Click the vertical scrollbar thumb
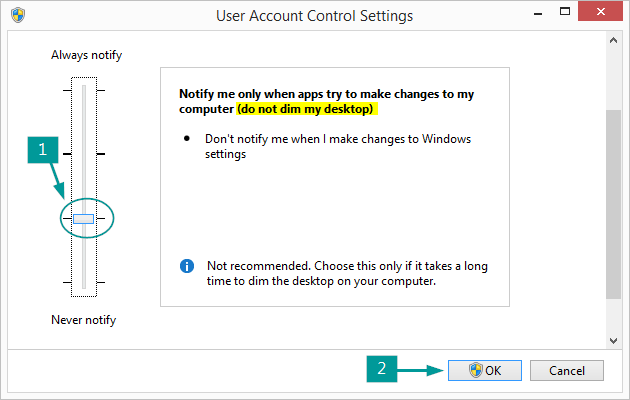The width and height of the screenshot is (630, 400). (613, 204)
